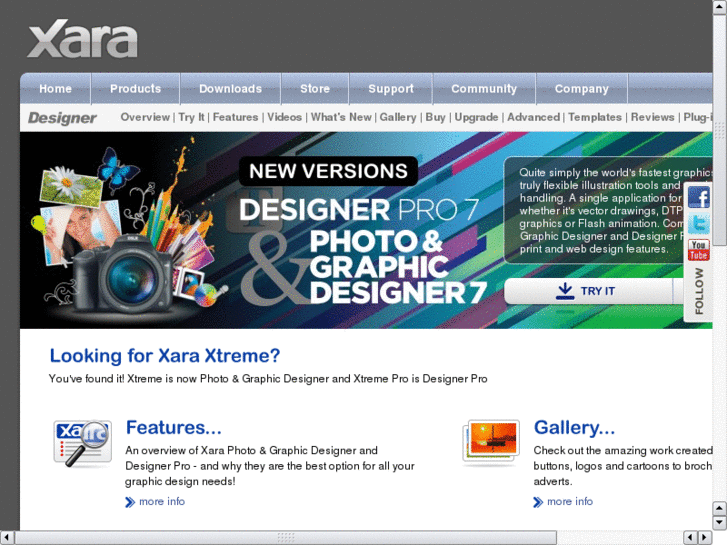Click arrow icon beside Gallery more info
727x545 pixels.
pyautogui.click(x=538, y=502)
